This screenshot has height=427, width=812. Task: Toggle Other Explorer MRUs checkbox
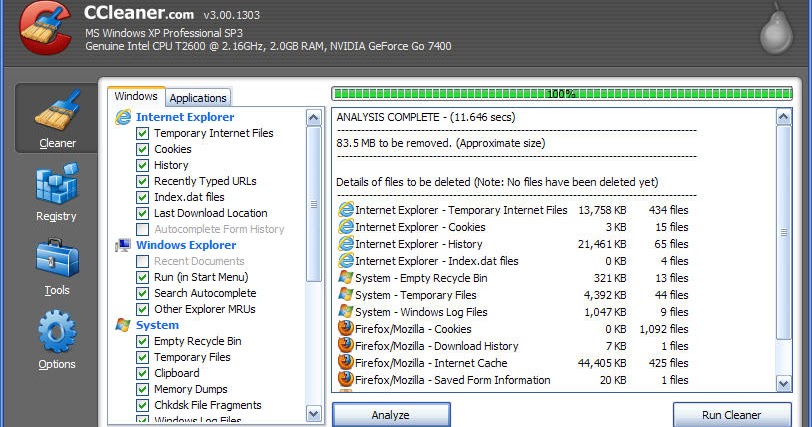point(142,310)
